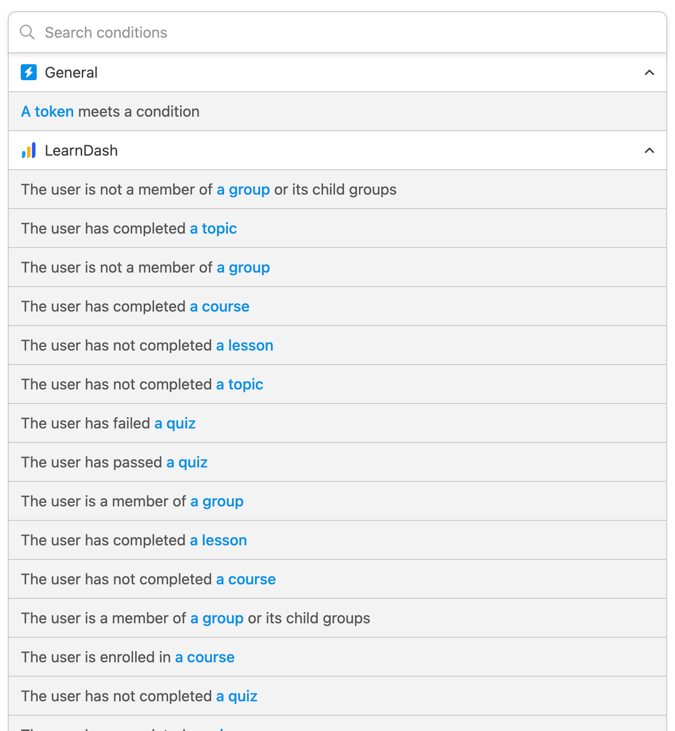The height and width of the screenshot is (731, 675).
Task: Select 'The user has completed a course'
Action: click(x=338, y=306)
